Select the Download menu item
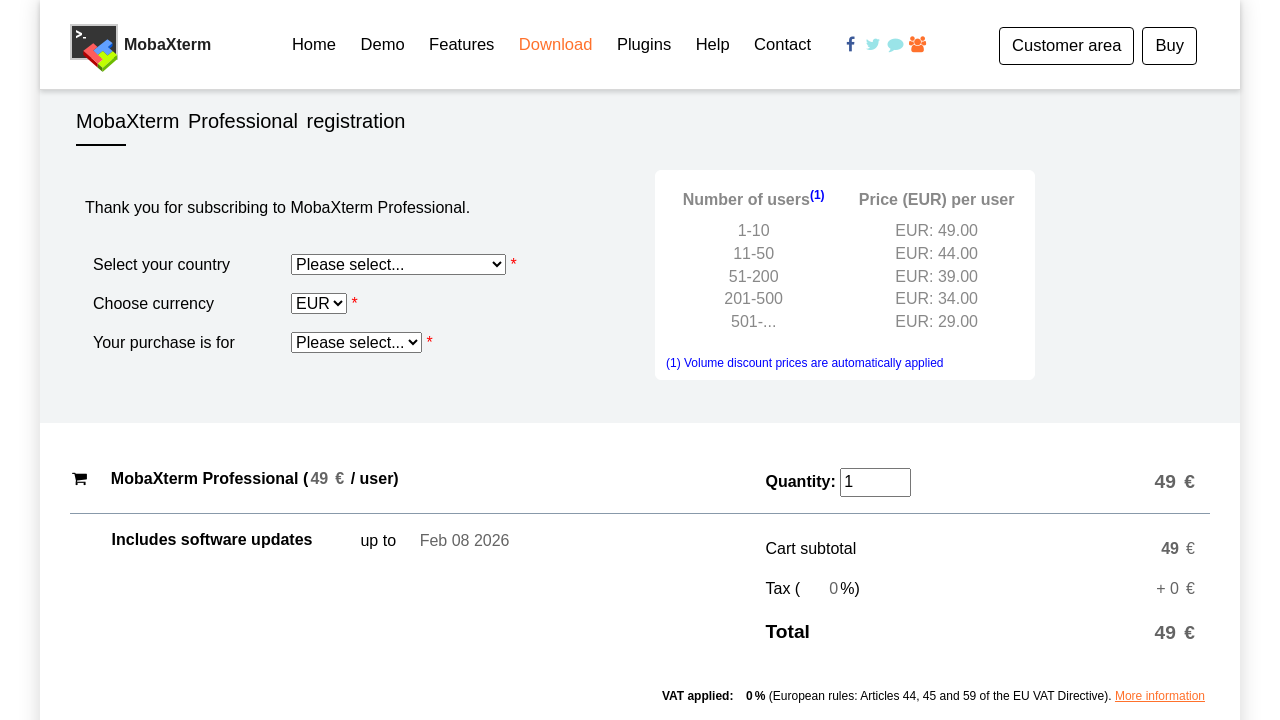 click(555, 45)
